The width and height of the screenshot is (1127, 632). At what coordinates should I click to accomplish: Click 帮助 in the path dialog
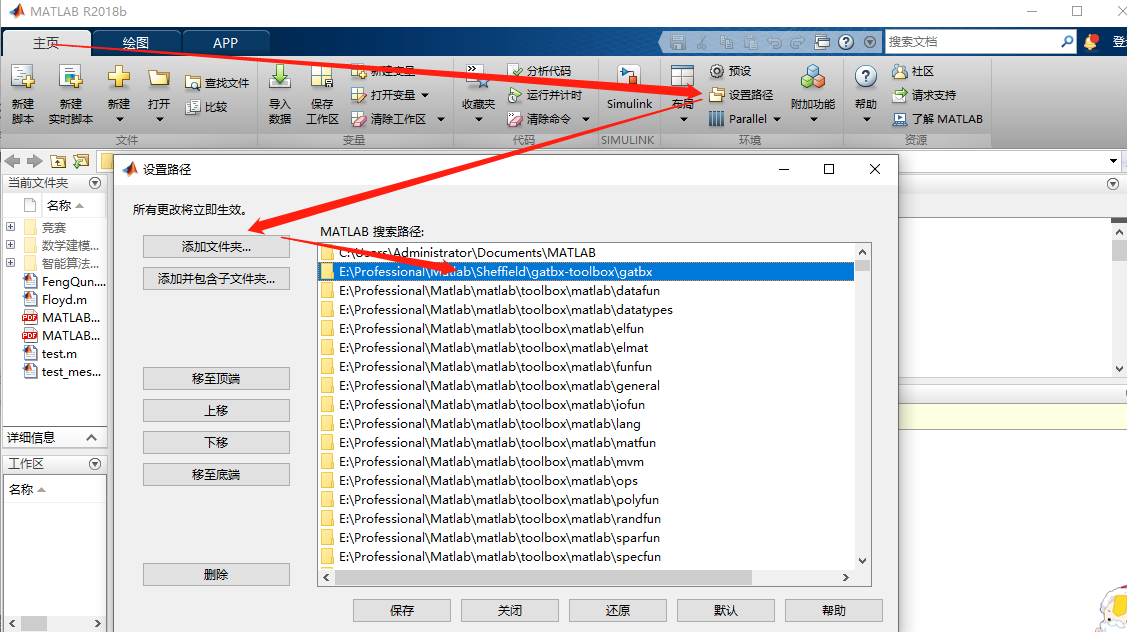click(x=834, y=610)
